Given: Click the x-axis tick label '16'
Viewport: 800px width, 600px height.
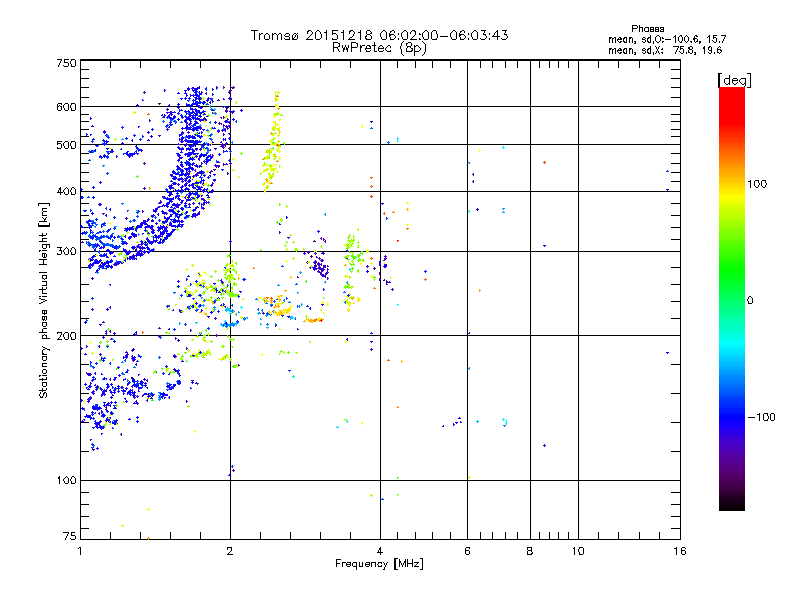Looking at the screenshot, I should 680,551.
